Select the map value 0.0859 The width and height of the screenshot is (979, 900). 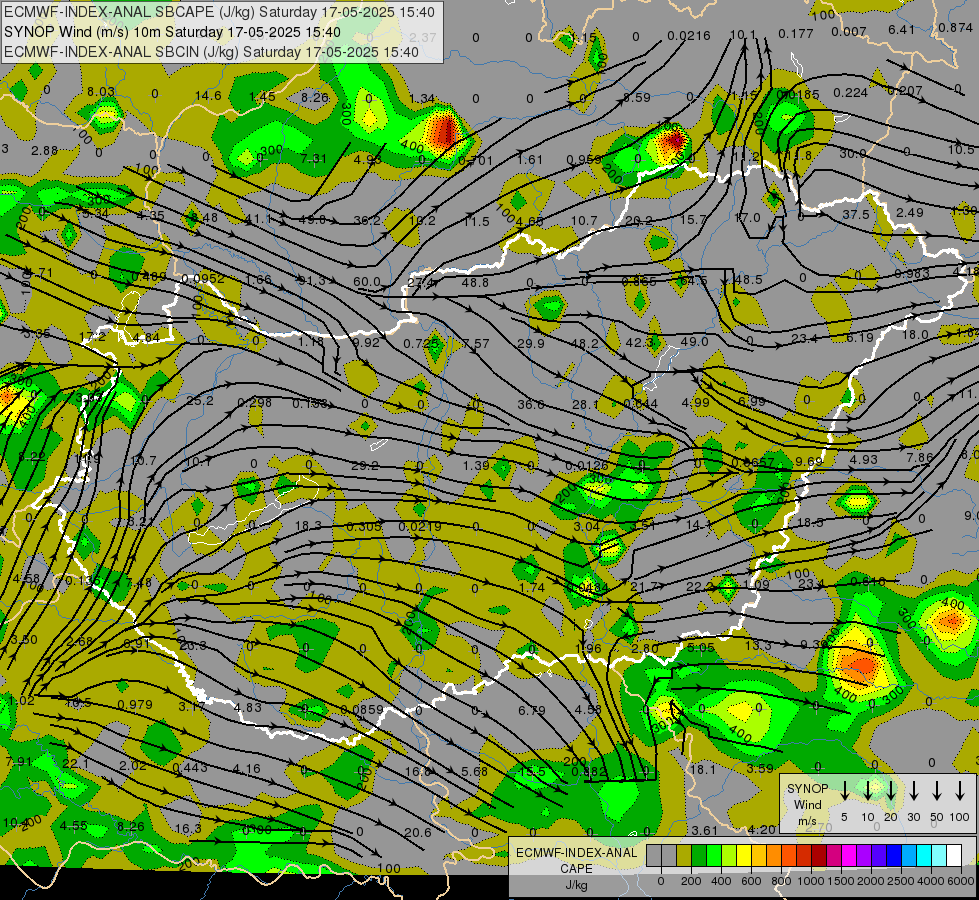click(362, 710)
